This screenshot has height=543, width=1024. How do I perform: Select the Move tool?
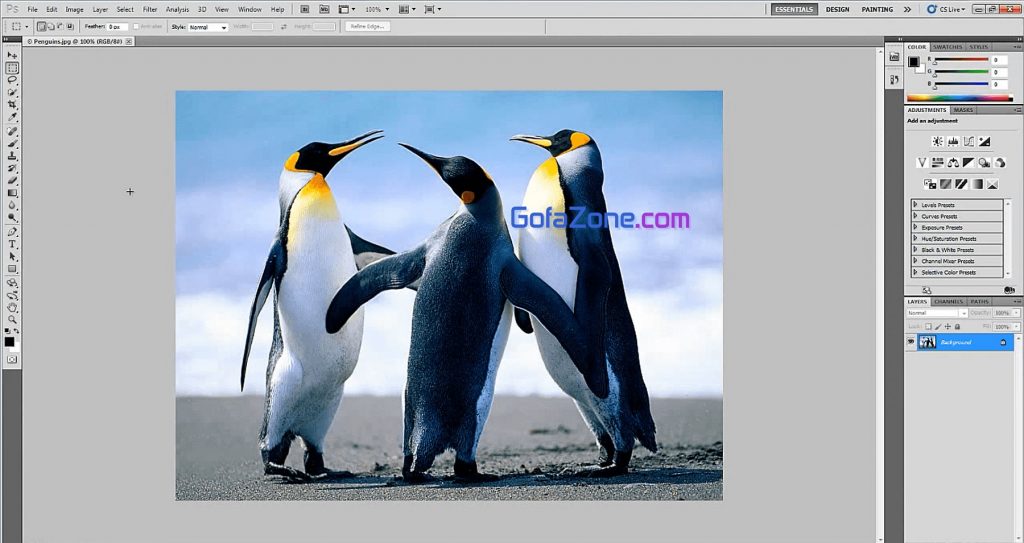pos(12,56)
